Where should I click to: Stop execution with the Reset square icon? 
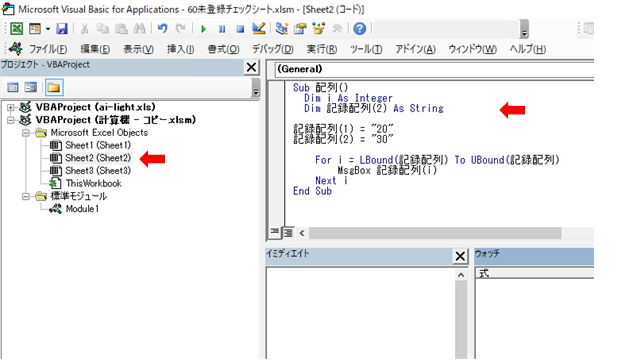pyautogui.click(x=240, y=29)
